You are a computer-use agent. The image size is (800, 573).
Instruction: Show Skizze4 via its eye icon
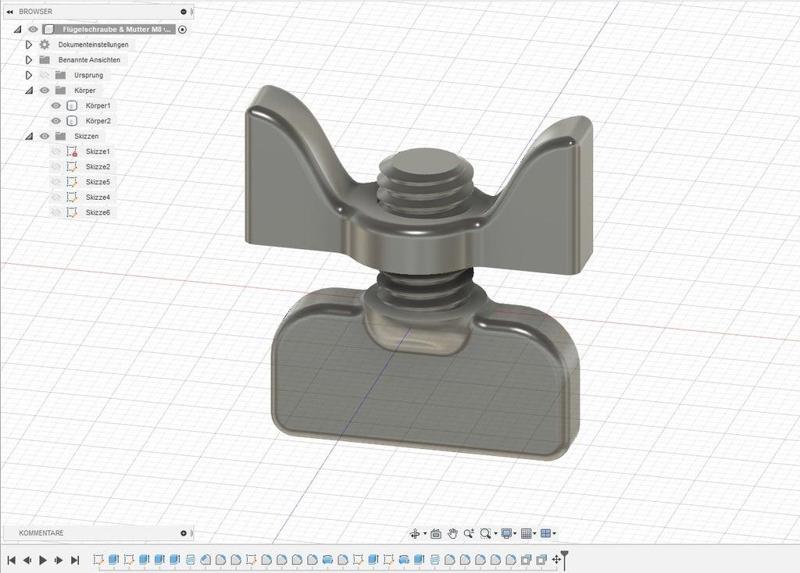point(56,197)
